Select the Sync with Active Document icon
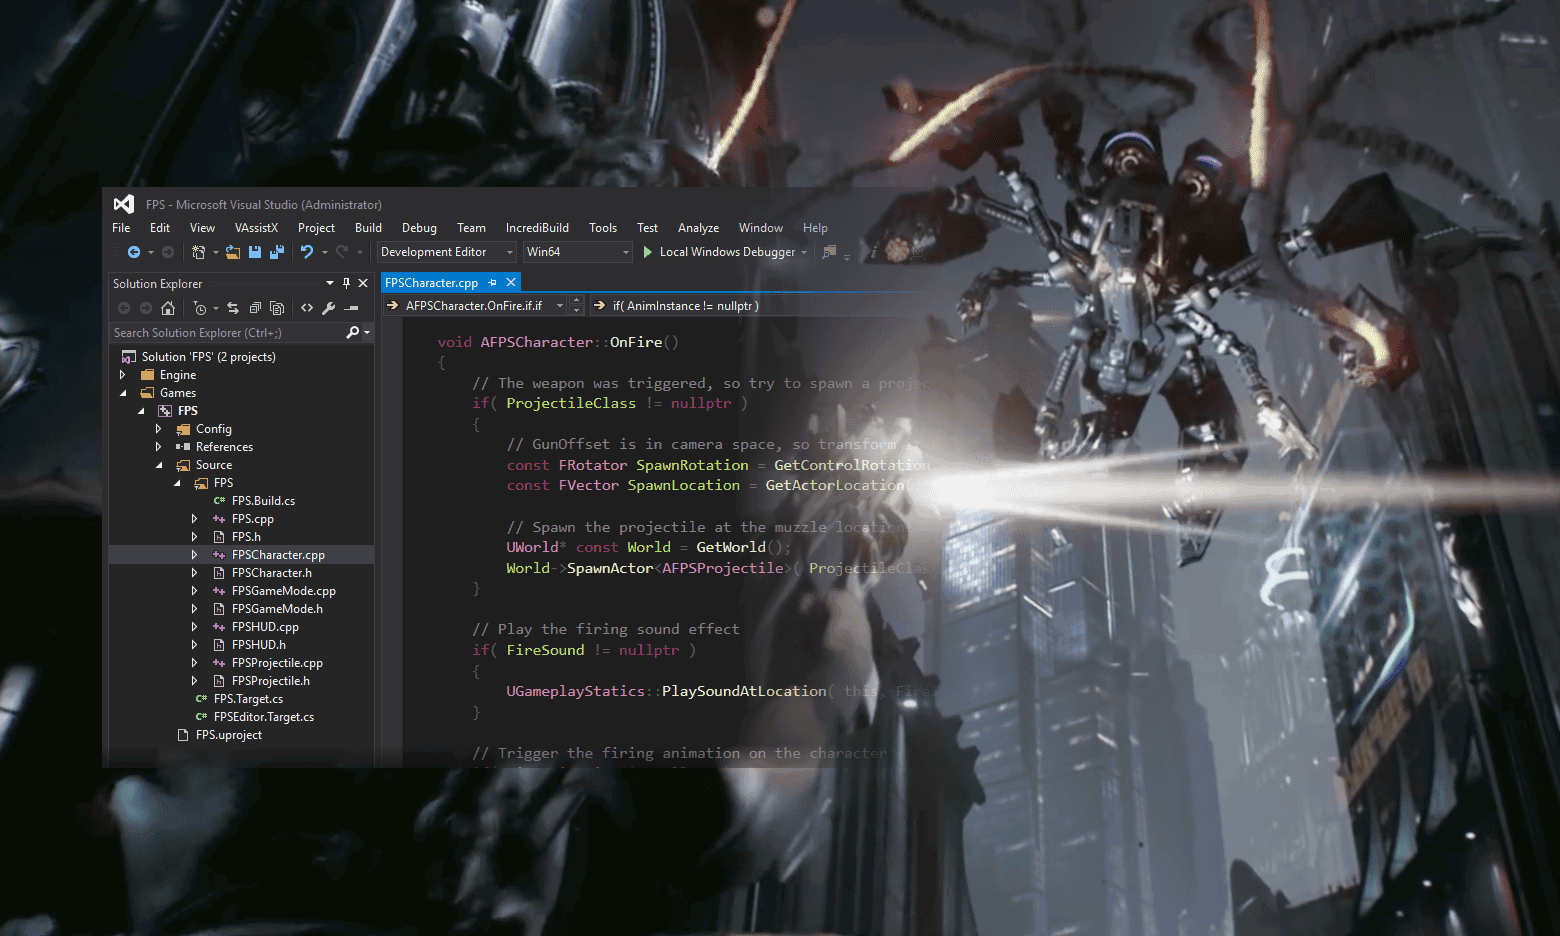Screen dimensions: 1560x936 (x=234, y=308)
